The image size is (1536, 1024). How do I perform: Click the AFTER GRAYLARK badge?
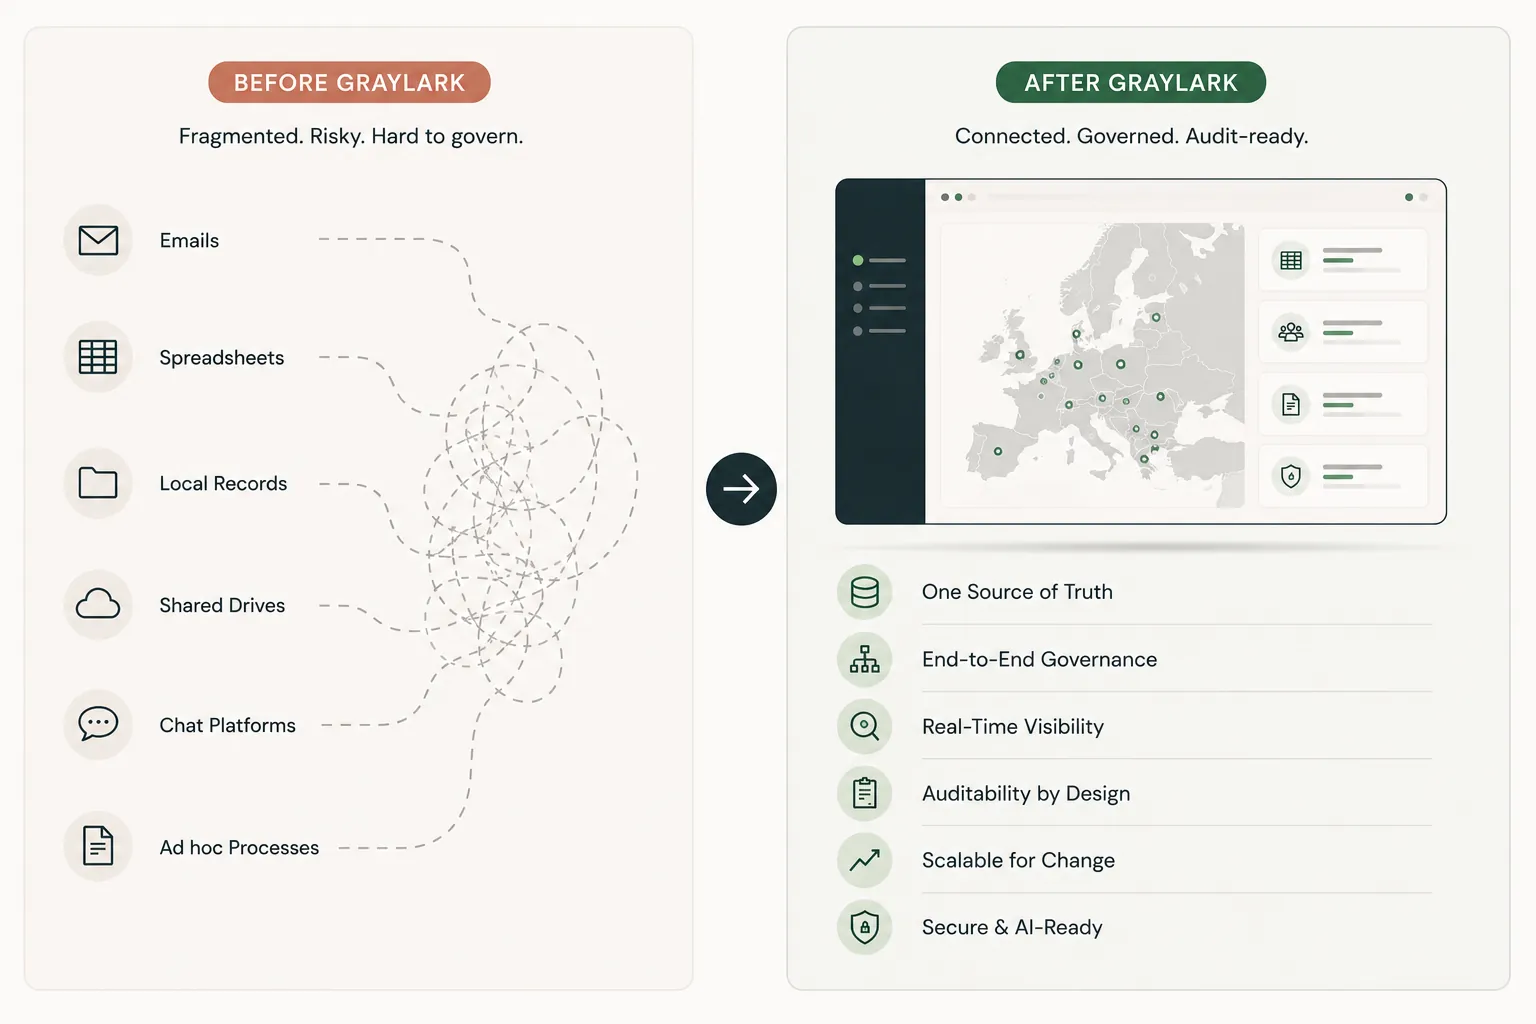tap(1131, 82)
